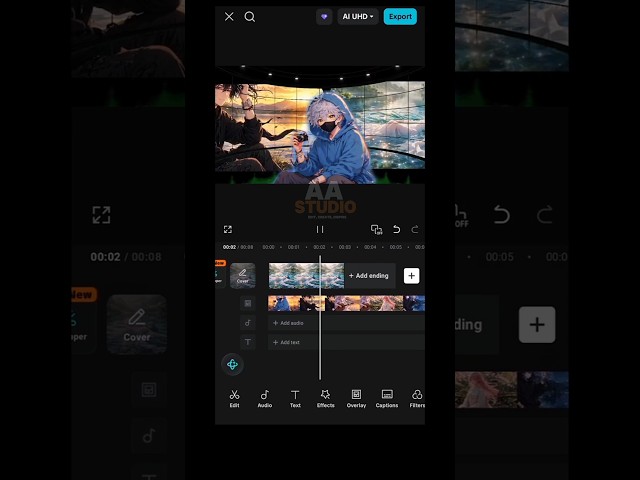Open the Cover editor thumbnail
The height and width of the screenshot is (480, 640).
[243, 276]
